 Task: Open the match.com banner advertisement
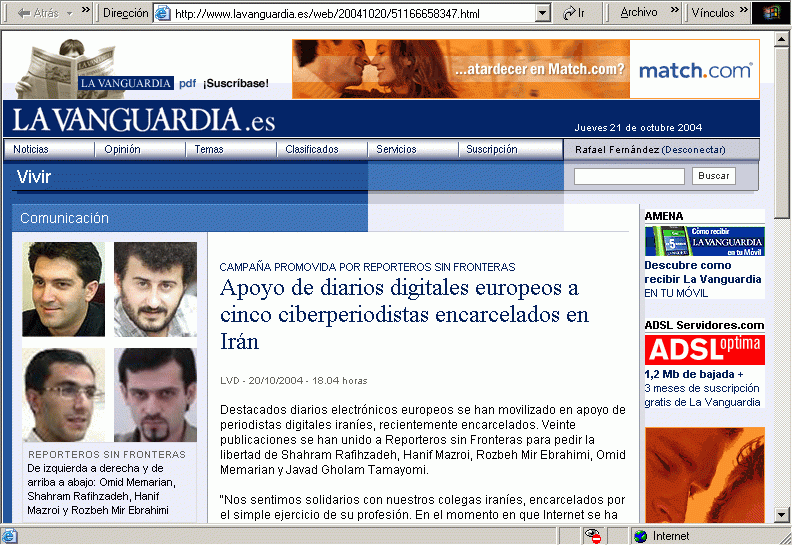click(525, 69)
